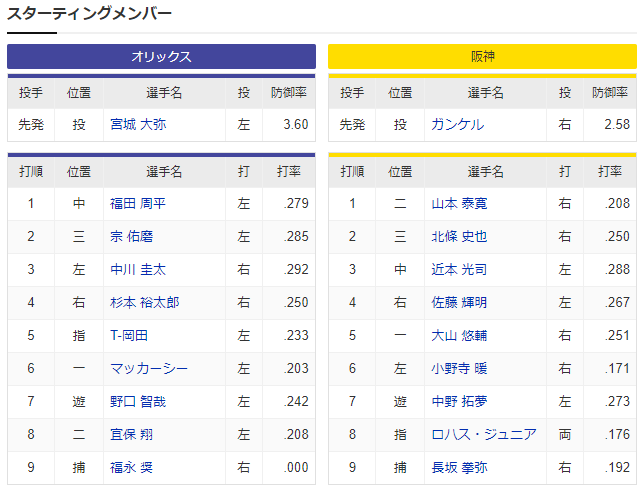Click the スターティングメンバー heading
The image size is (639, 487).
[x=89, y=14]
